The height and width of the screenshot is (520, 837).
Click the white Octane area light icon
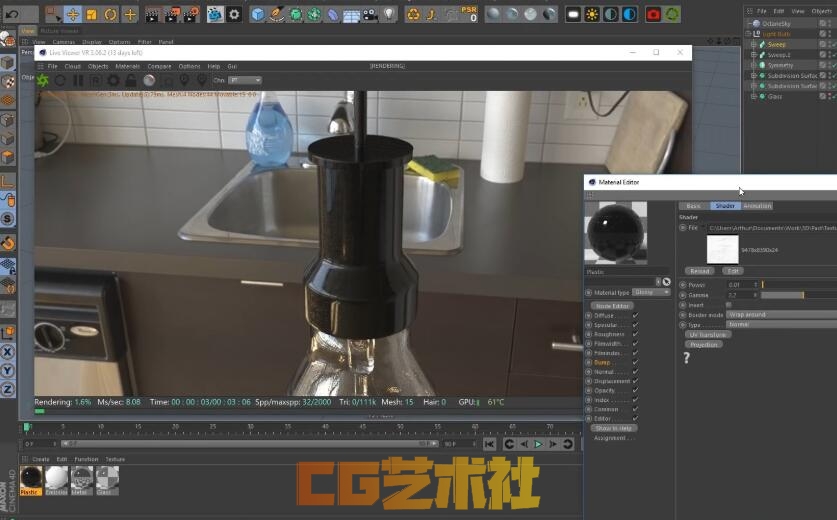click(x=573, y=14)
